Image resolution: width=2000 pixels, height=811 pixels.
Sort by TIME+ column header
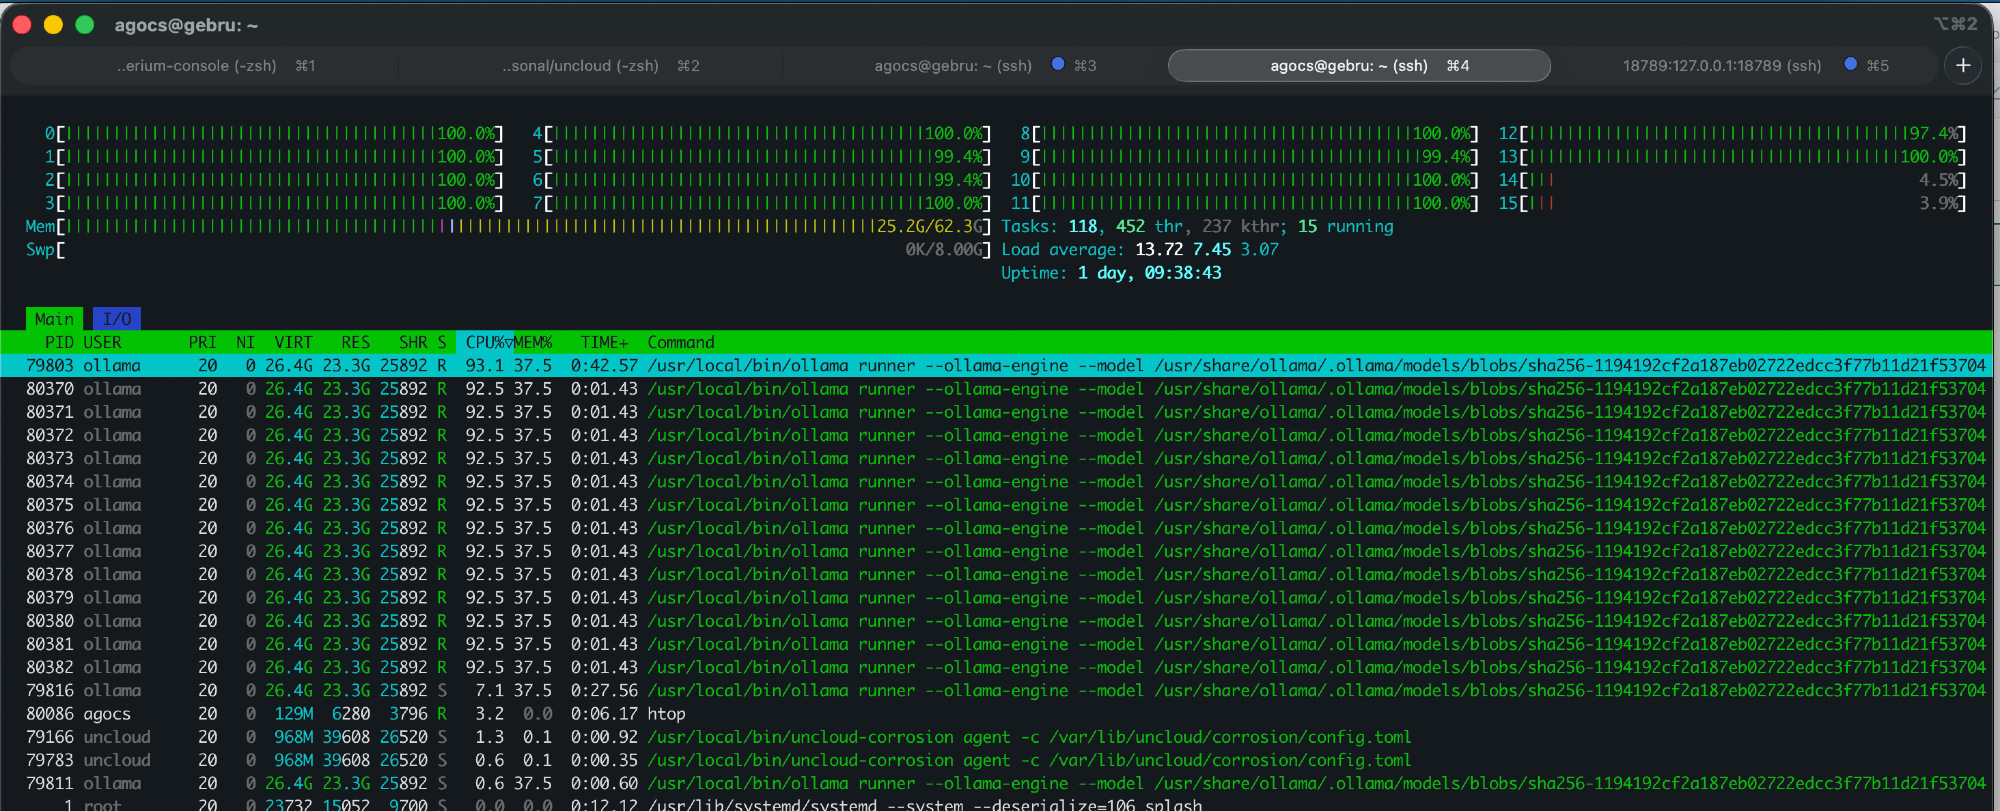point(604,342)
